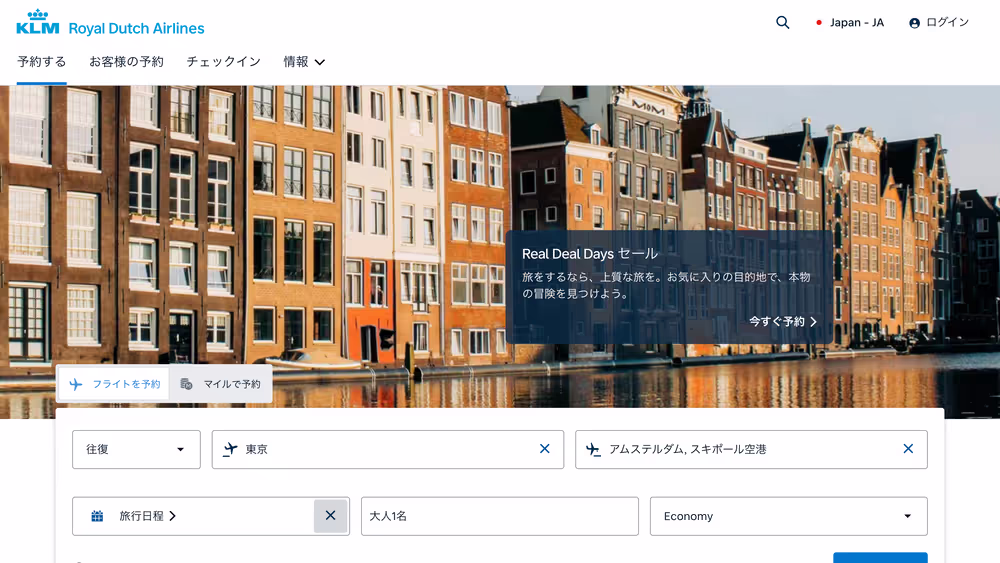
Task: Click the 今すぐ予約 promo link
Action: [783, 322]
